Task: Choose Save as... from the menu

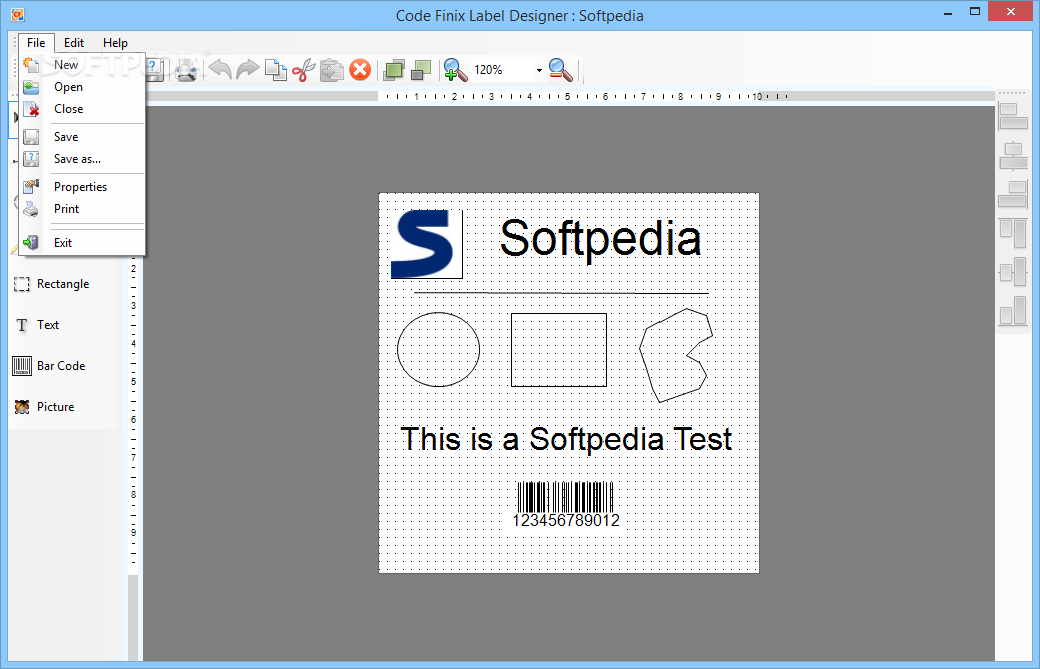Action: point(82,159)
